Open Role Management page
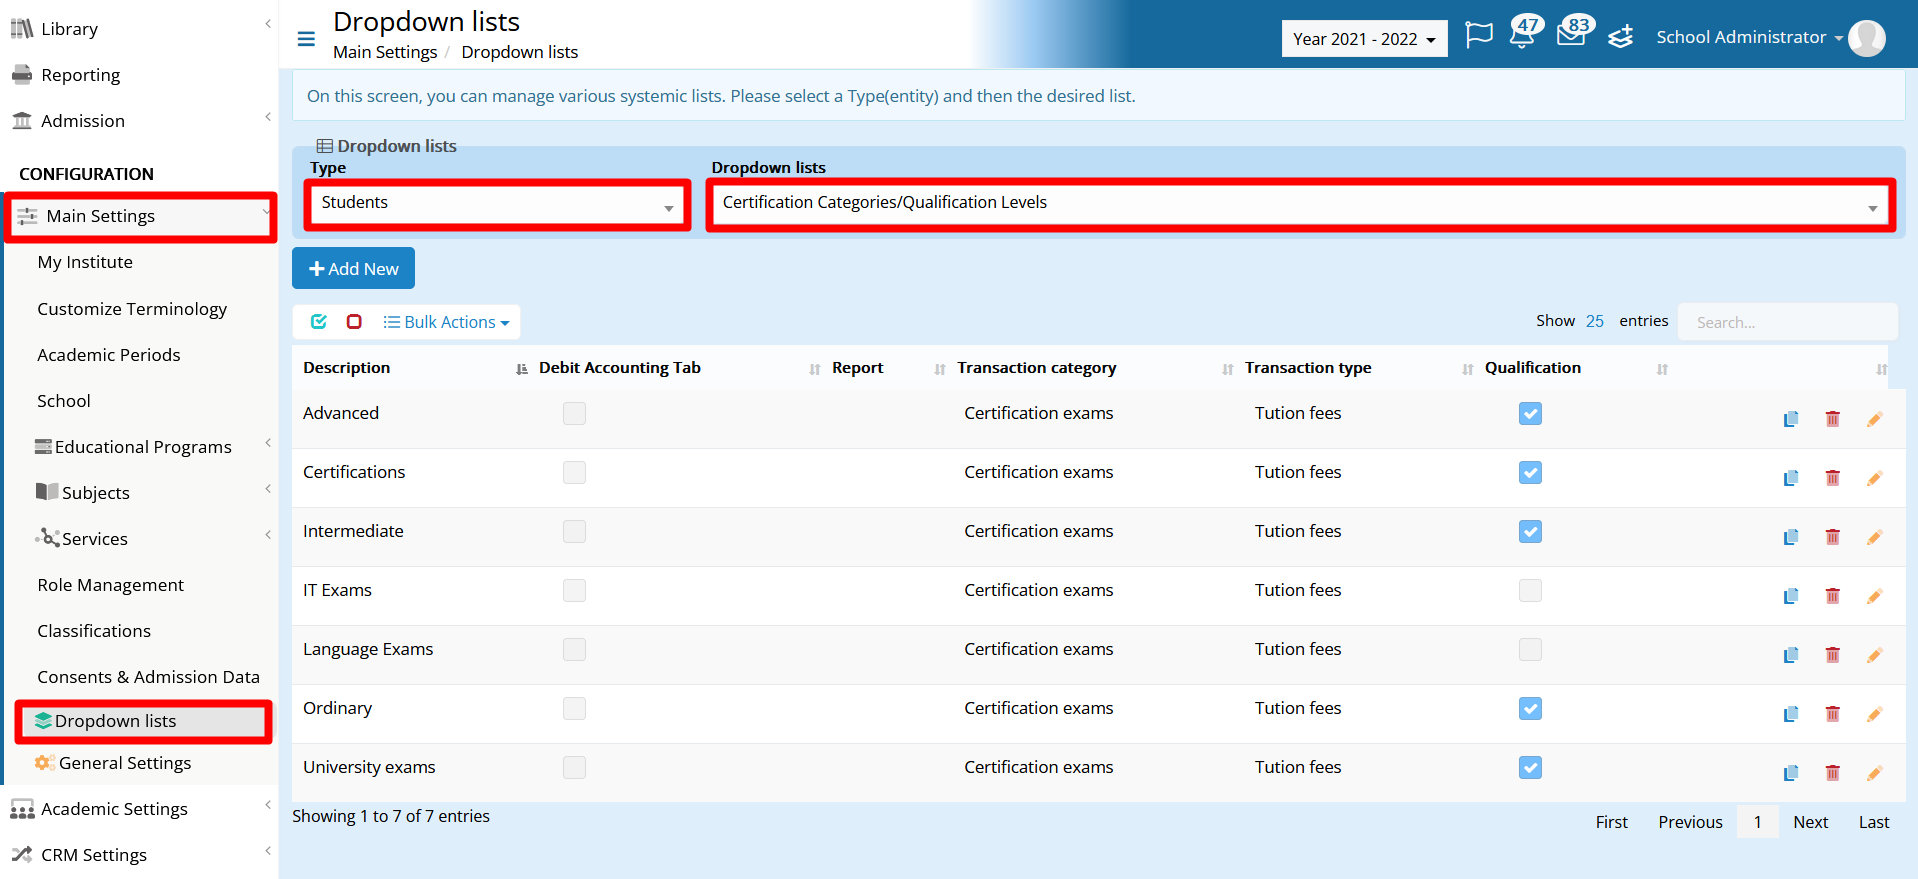This screenshot has height=879, width=1918. pos(111,585)
